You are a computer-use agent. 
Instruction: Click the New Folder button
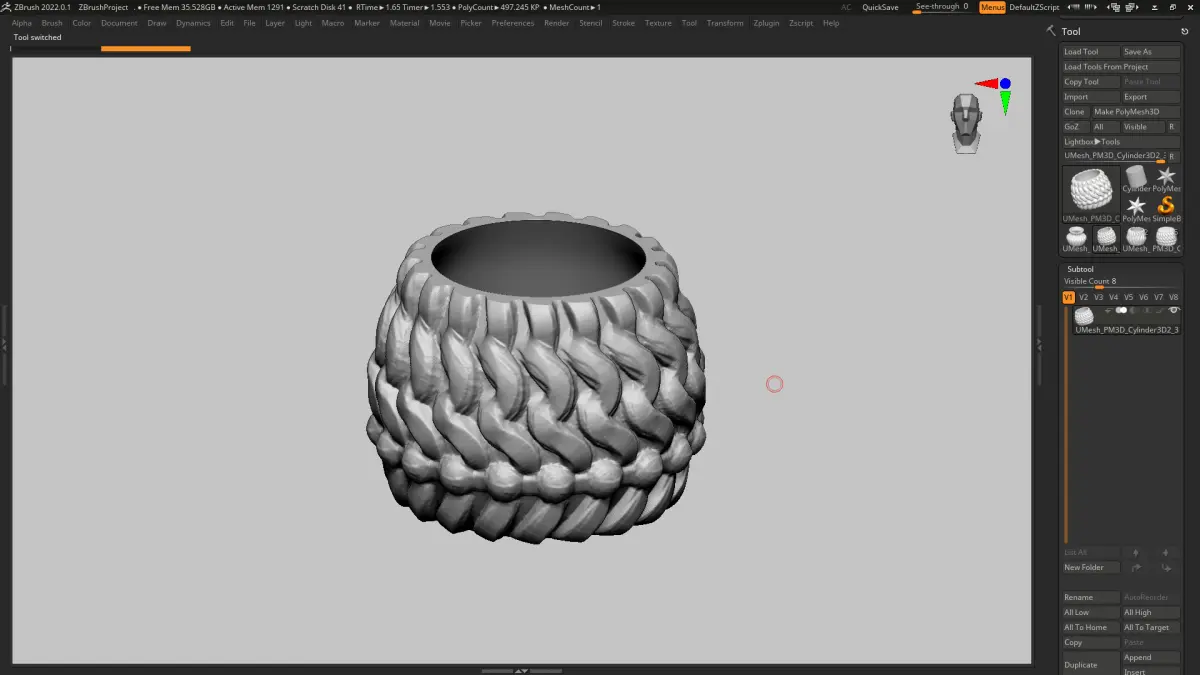click(x=1091, y=567)
